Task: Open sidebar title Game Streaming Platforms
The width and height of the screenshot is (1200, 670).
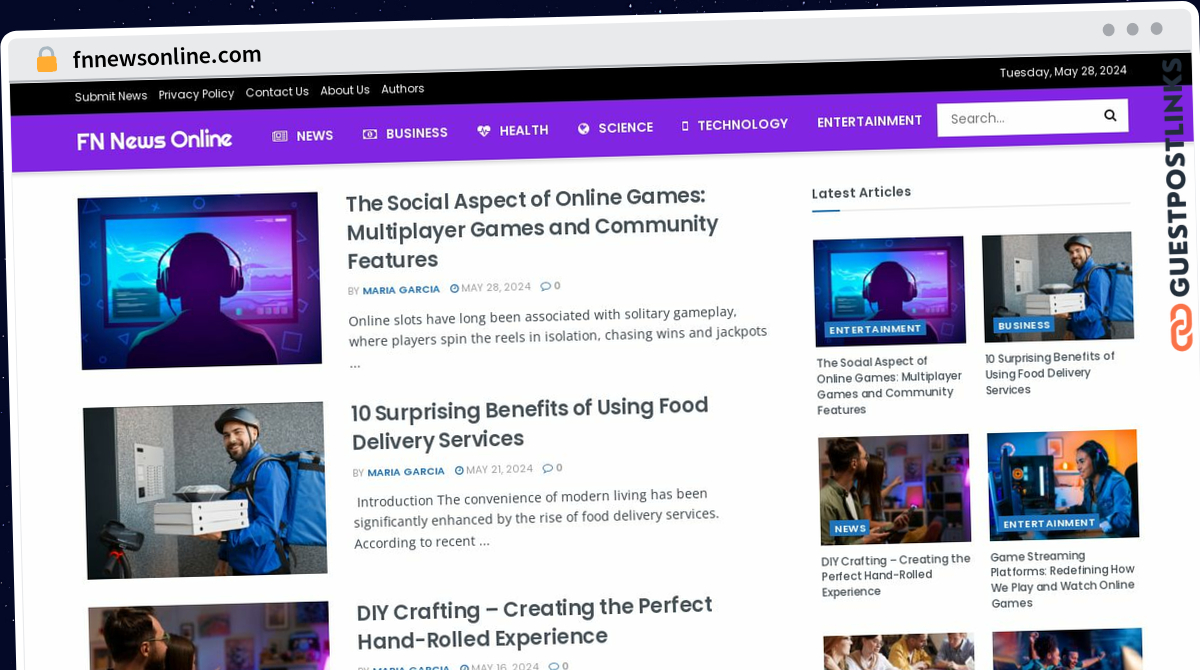Action: (1062, 579)
